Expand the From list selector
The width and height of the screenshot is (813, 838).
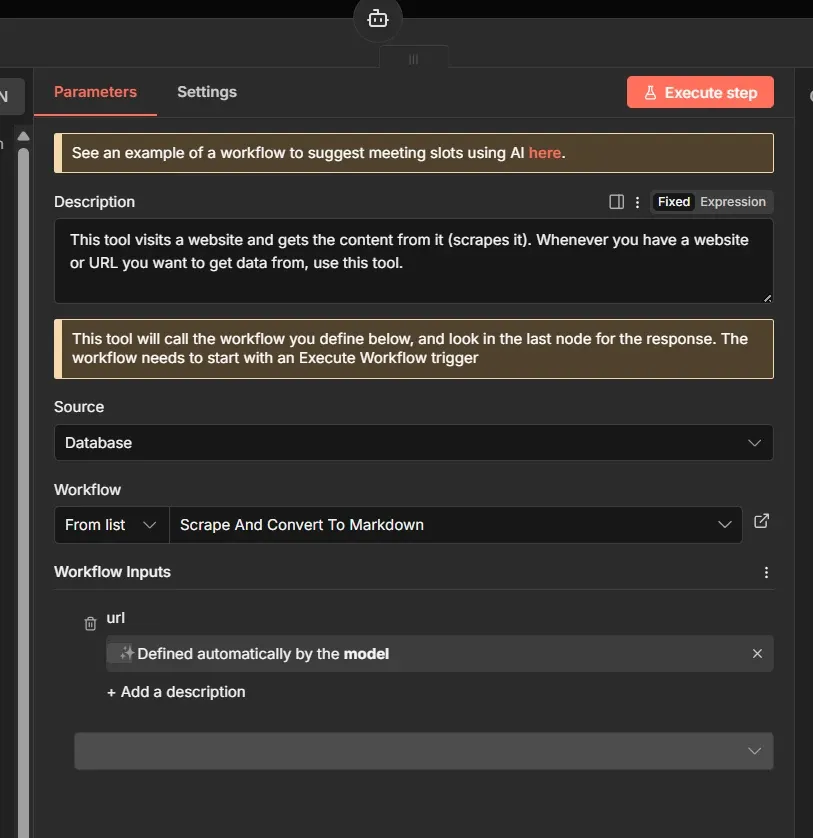tap(110, 524)
